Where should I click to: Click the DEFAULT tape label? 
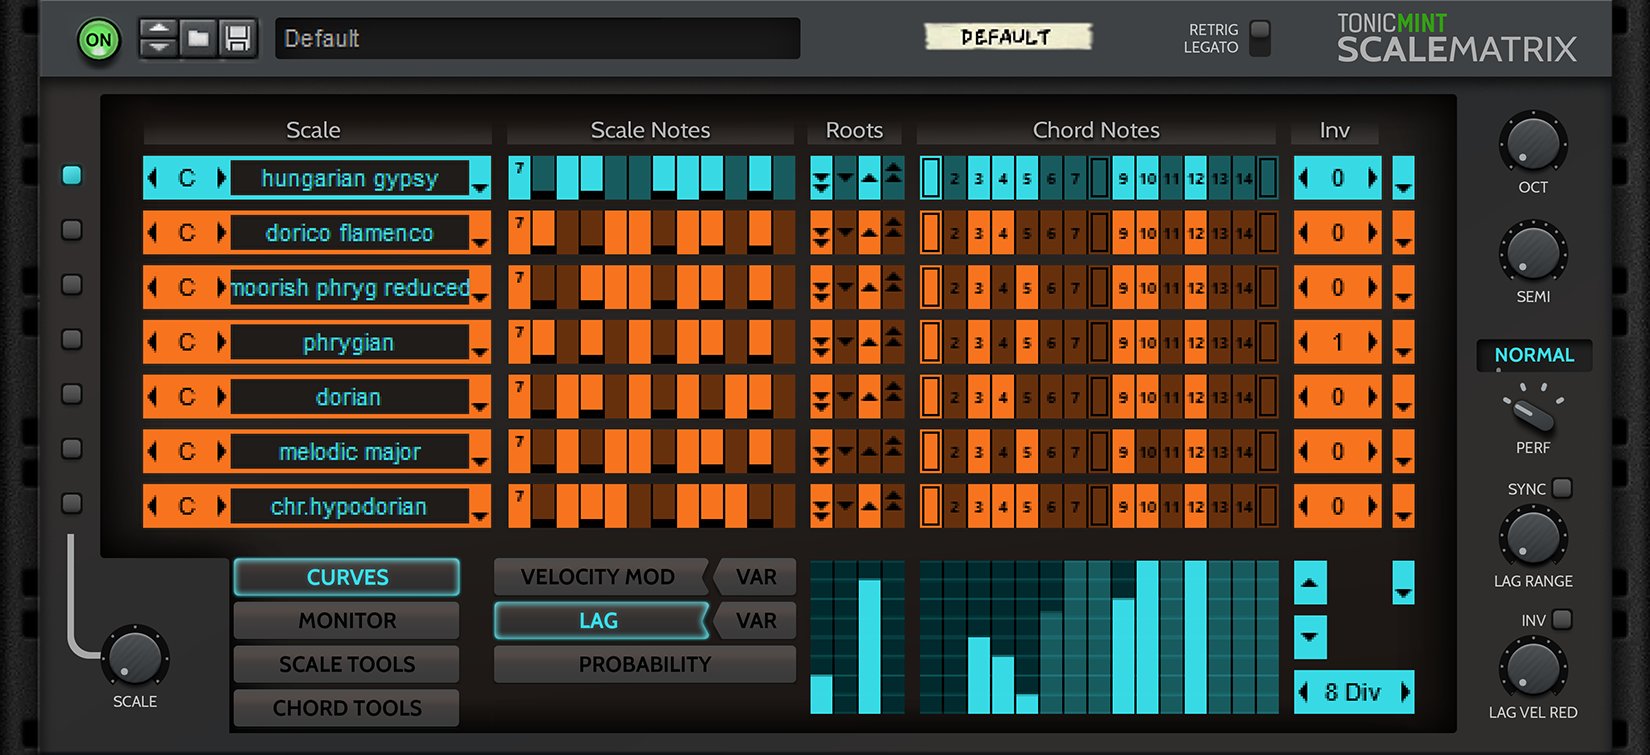(1007, 37)
